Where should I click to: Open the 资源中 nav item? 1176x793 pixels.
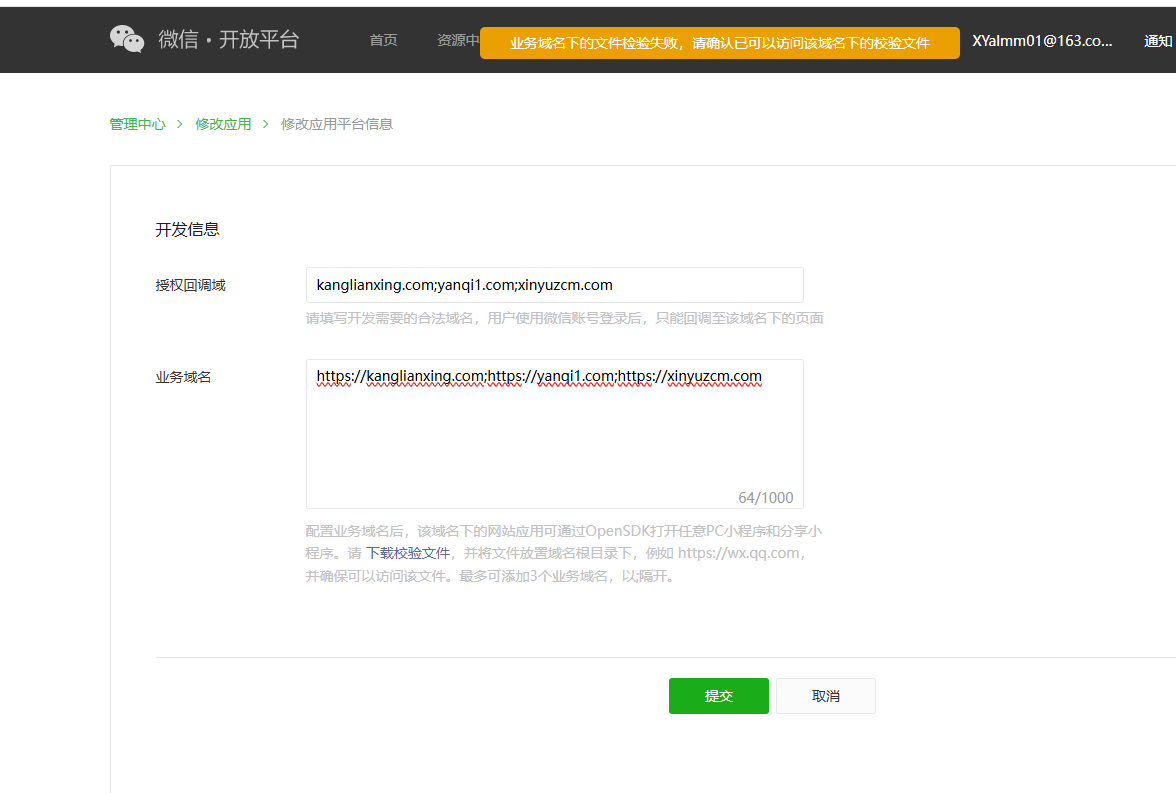click(x=458, y=41)
